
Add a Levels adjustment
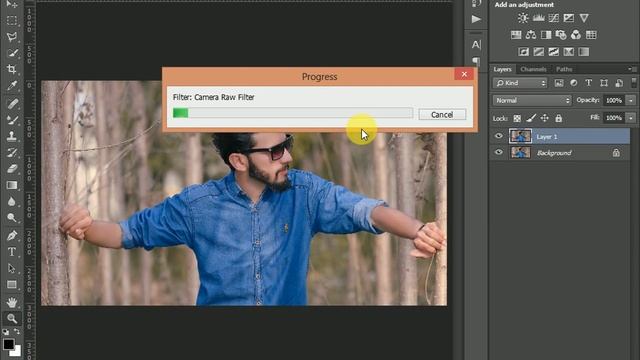pyautogui.click(x=538, y=18)
